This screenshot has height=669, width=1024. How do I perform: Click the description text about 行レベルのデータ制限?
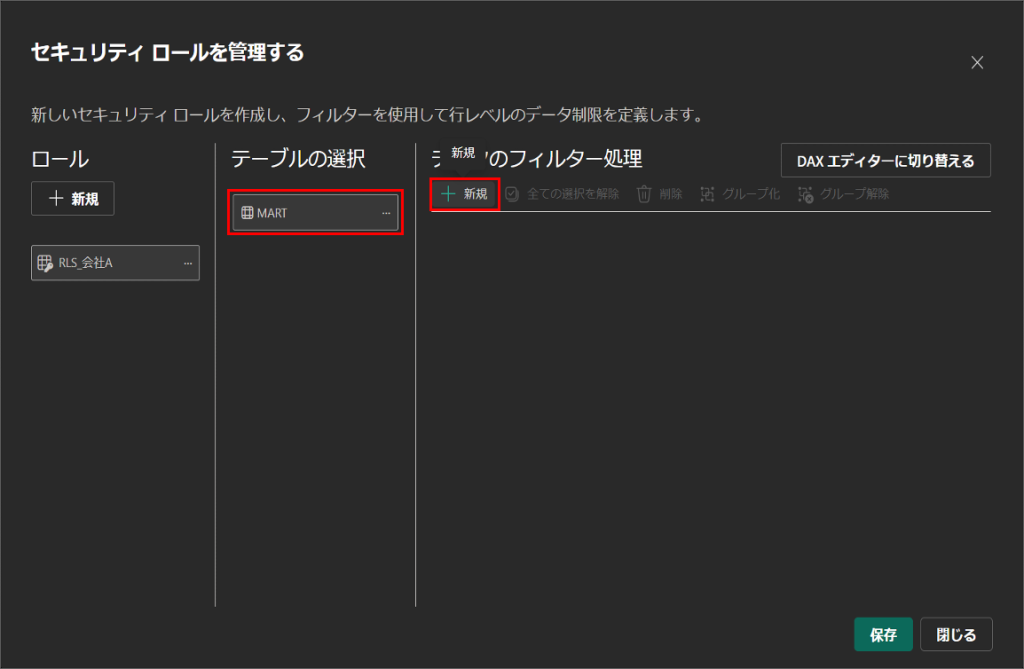coord(367,115)
